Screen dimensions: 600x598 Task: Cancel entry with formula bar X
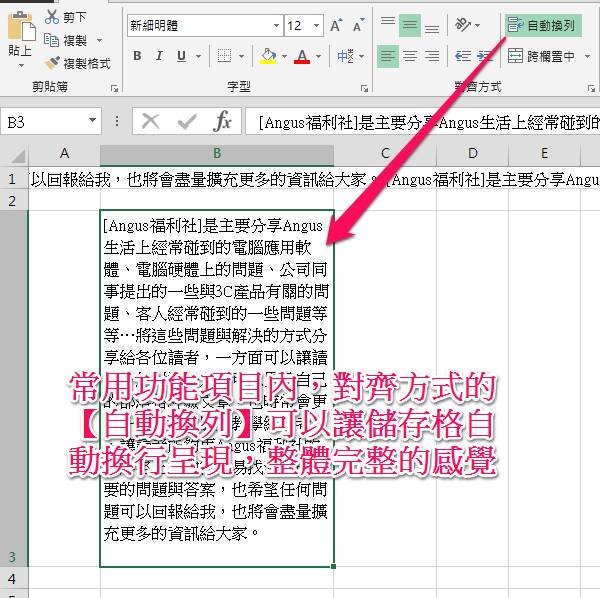(x=150, y=122)
